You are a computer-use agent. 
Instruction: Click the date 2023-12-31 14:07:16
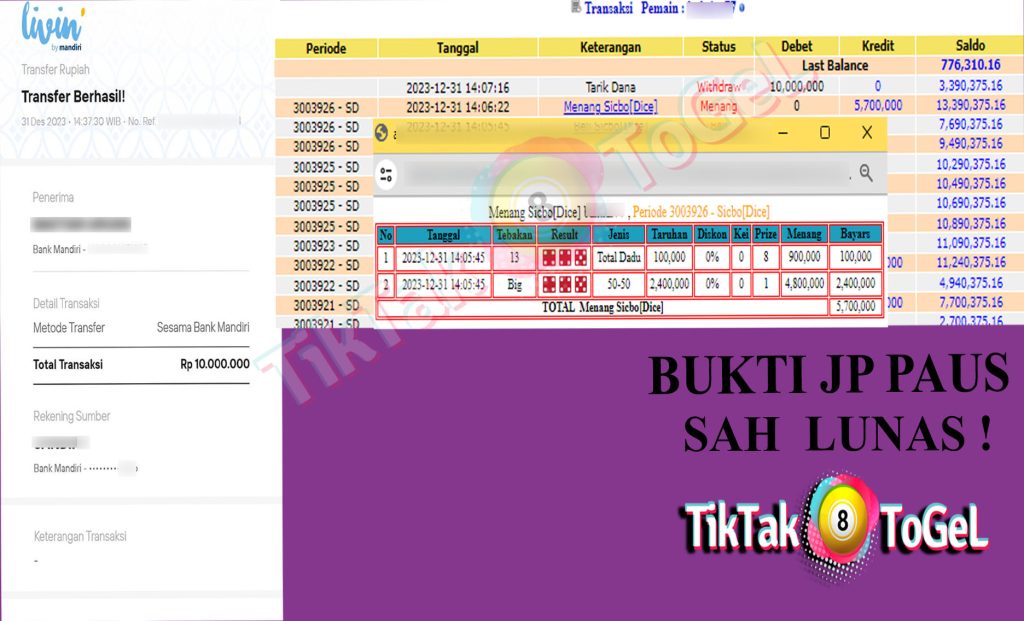pos(457,88)
